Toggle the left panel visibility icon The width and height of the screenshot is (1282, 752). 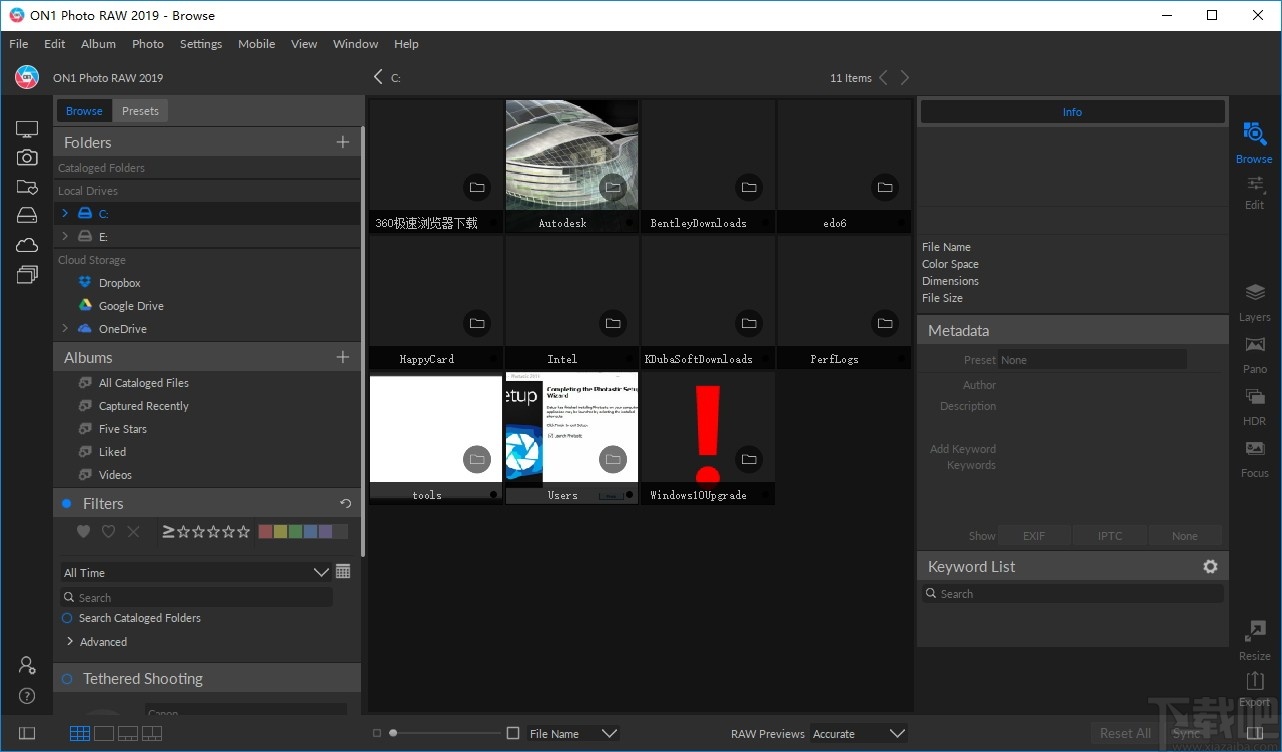click(x=27, y=733)
